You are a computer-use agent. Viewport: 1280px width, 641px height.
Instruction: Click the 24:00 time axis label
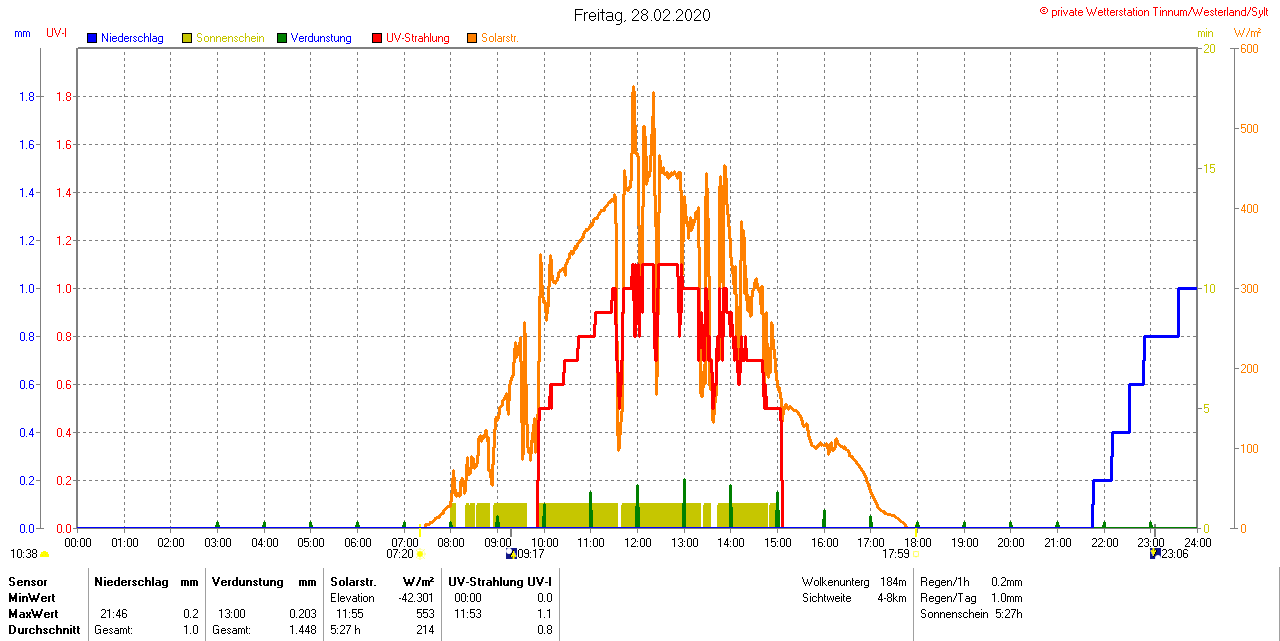(1197, 542)
